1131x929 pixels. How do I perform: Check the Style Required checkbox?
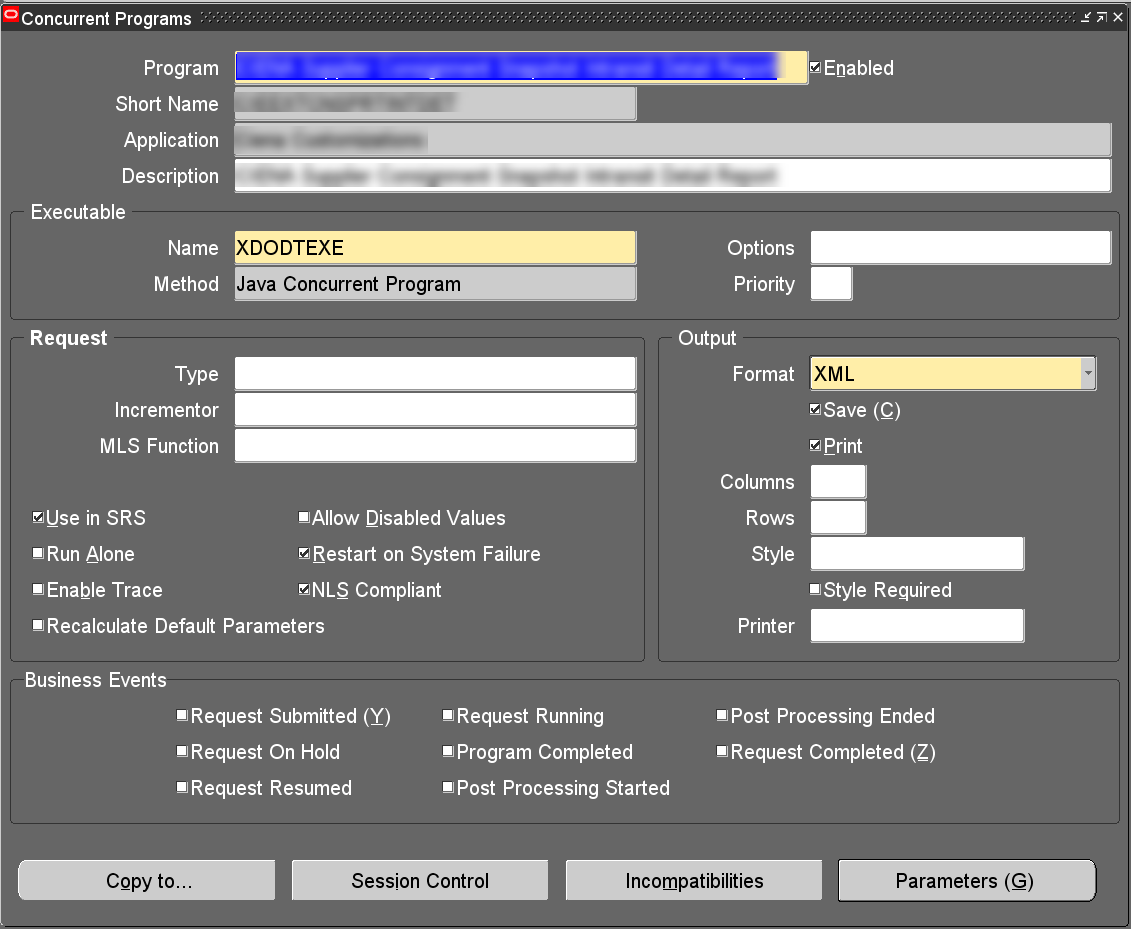tap(815, 589)
